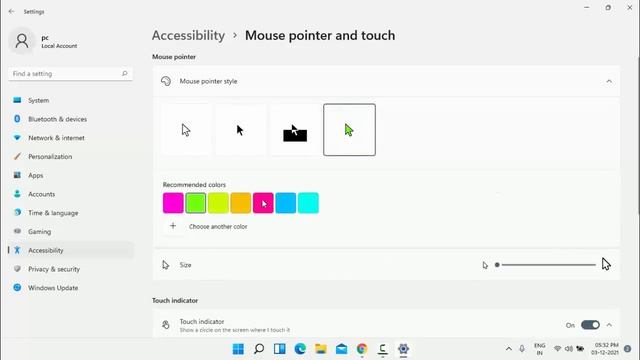Open the pc Local Account profile

pos(44,41)
